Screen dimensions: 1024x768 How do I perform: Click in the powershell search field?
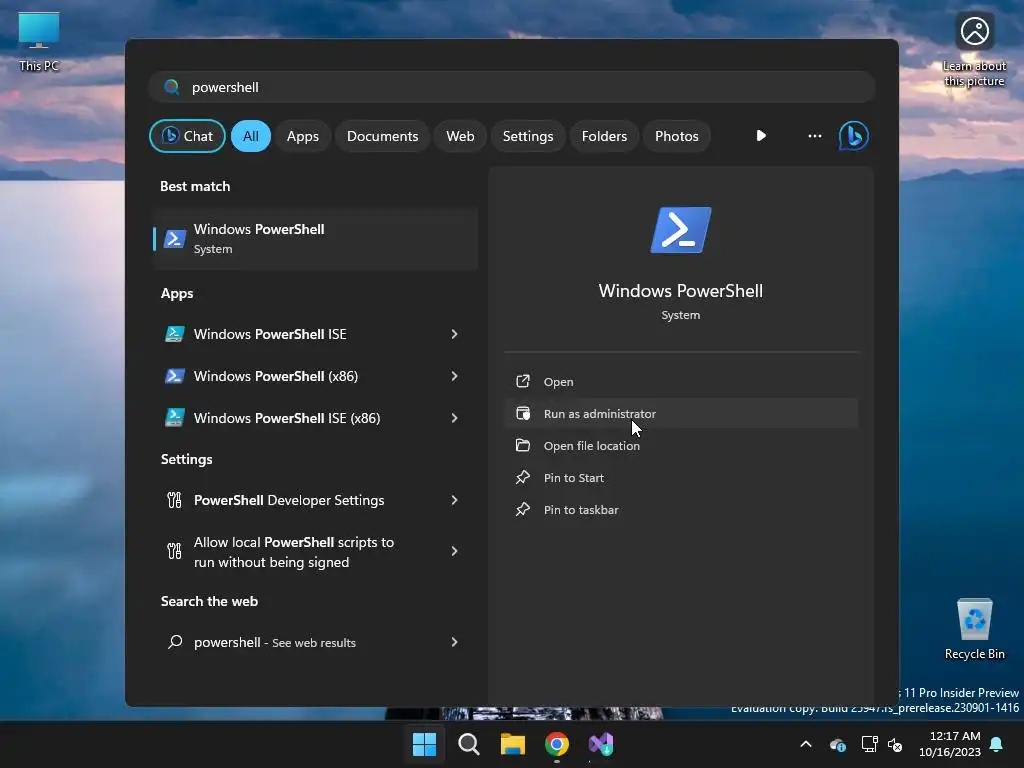tap(512, 87)
